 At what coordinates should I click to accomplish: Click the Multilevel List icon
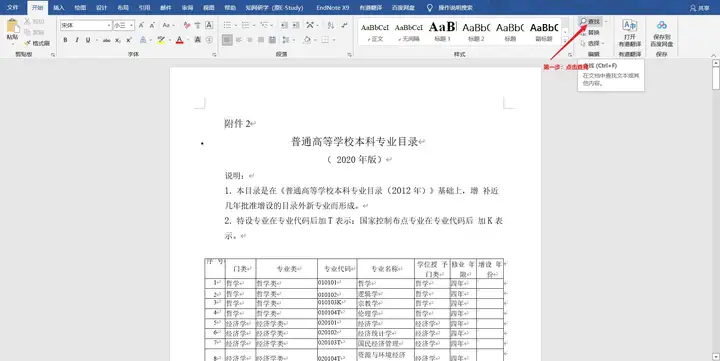click(264, 25)
